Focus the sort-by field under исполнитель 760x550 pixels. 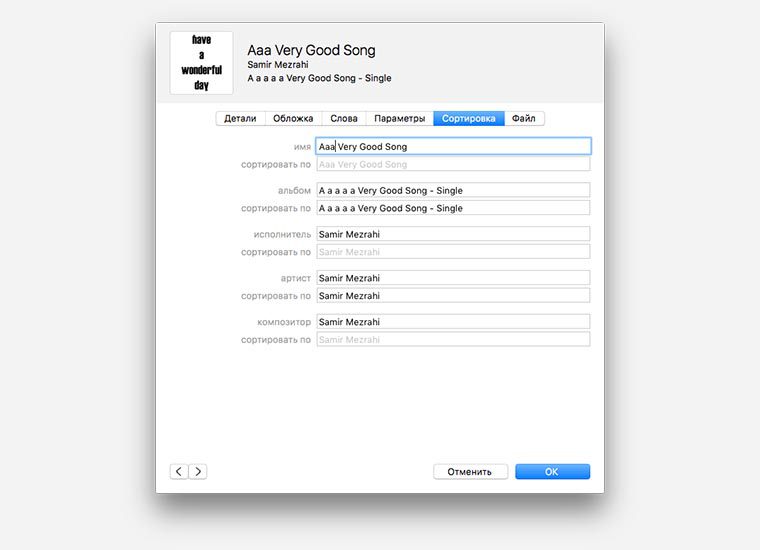(452, 252)
